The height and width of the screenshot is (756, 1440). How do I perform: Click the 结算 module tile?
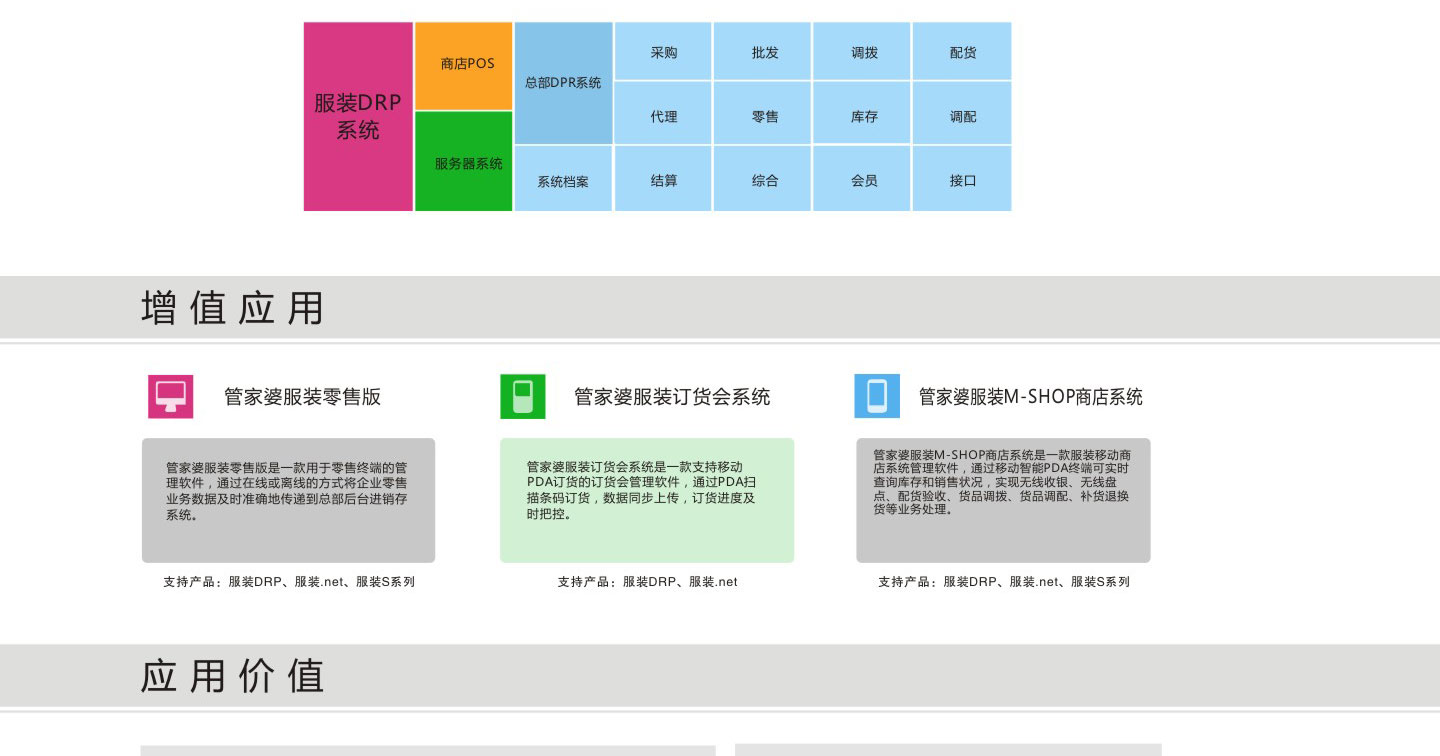(x=663, y=179)
